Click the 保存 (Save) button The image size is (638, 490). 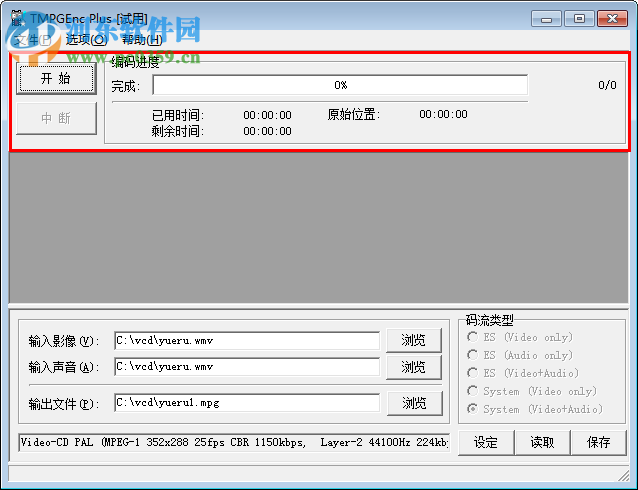[x=599, y=442]
